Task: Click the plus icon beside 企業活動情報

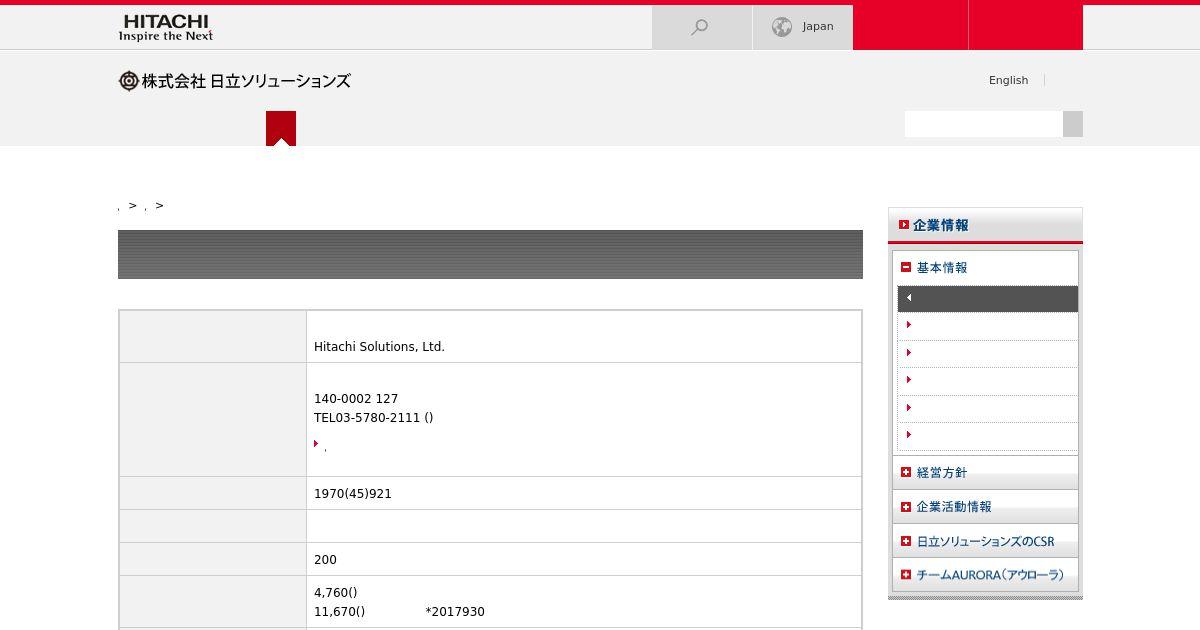Action: [x=906, y=506]
